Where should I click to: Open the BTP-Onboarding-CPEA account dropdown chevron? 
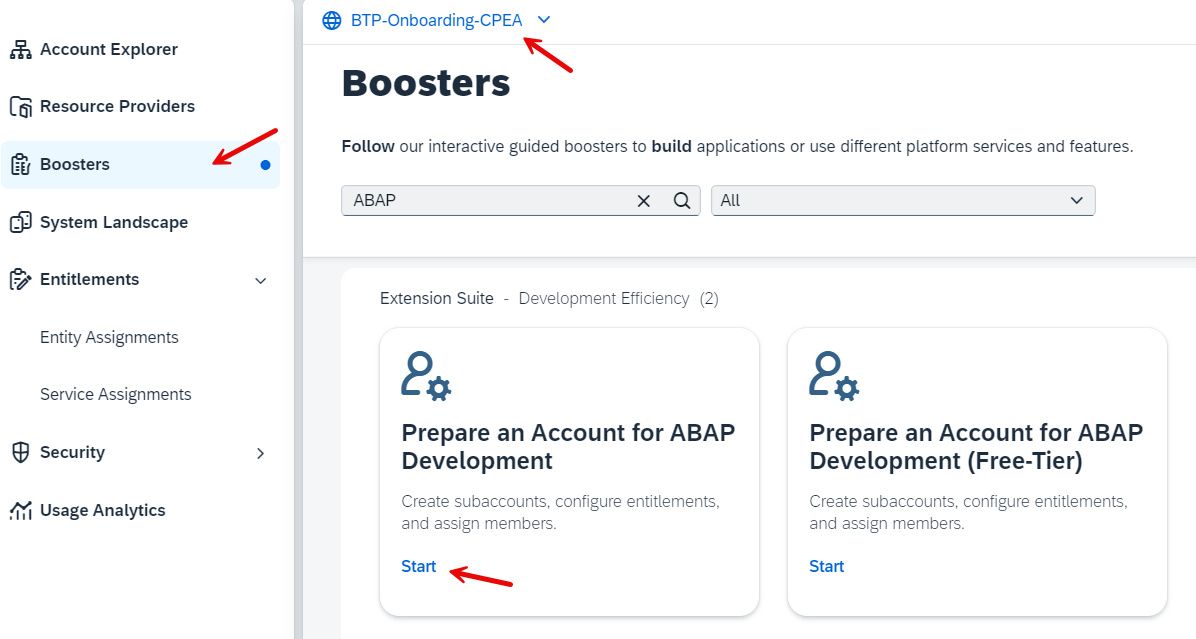(x=544, y=20)
